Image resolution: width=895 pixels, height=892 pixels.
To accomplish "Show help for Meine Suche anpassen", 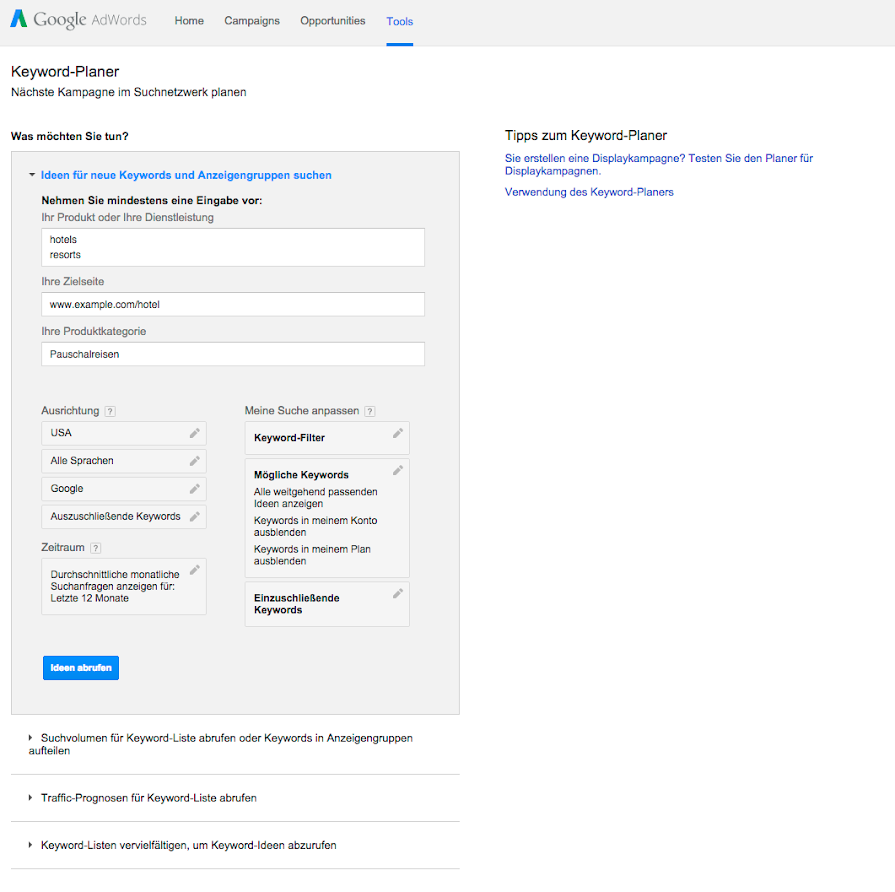I will tap(370, 411).
